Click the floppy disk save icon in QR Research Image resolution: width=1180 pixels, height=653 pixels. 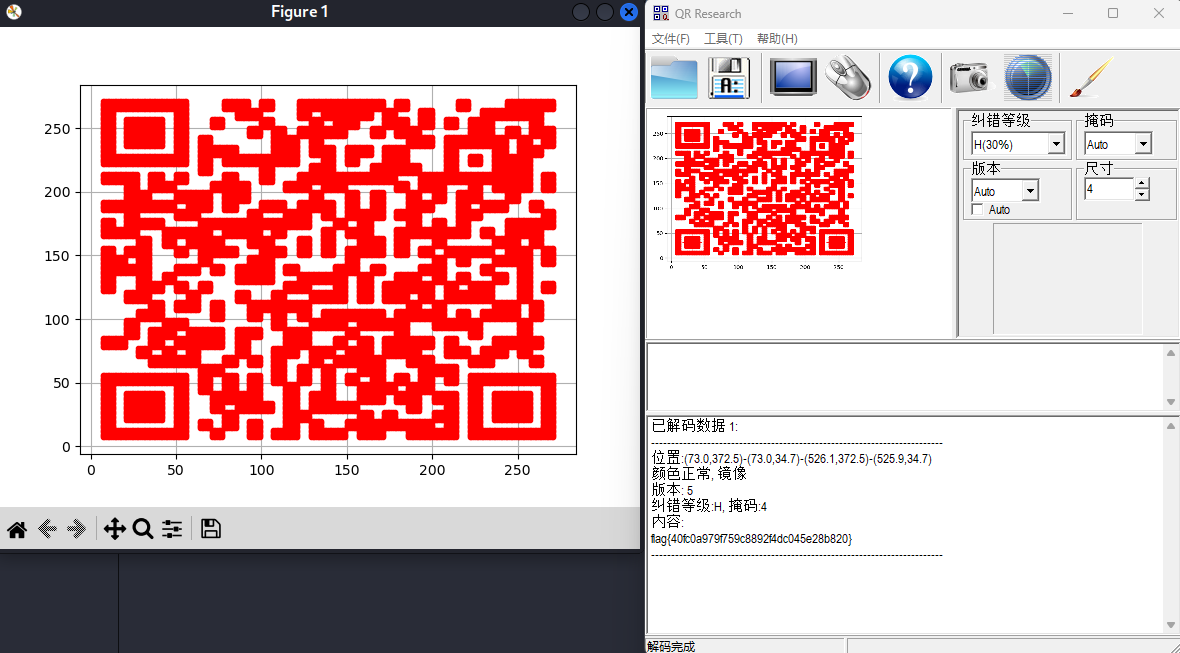[728, 77]
